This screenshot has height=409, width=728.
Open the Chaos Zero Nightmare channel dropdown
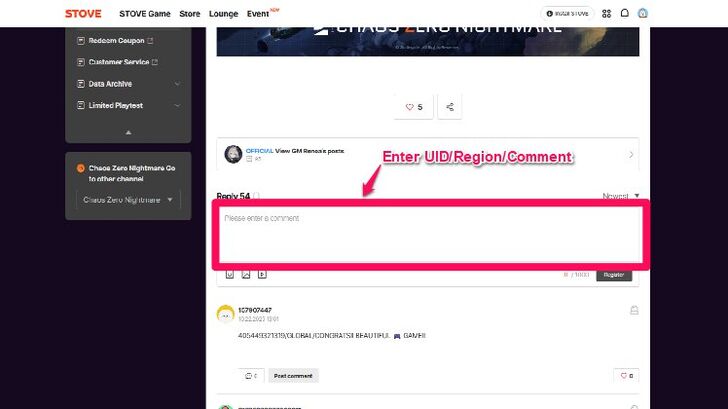128,200
